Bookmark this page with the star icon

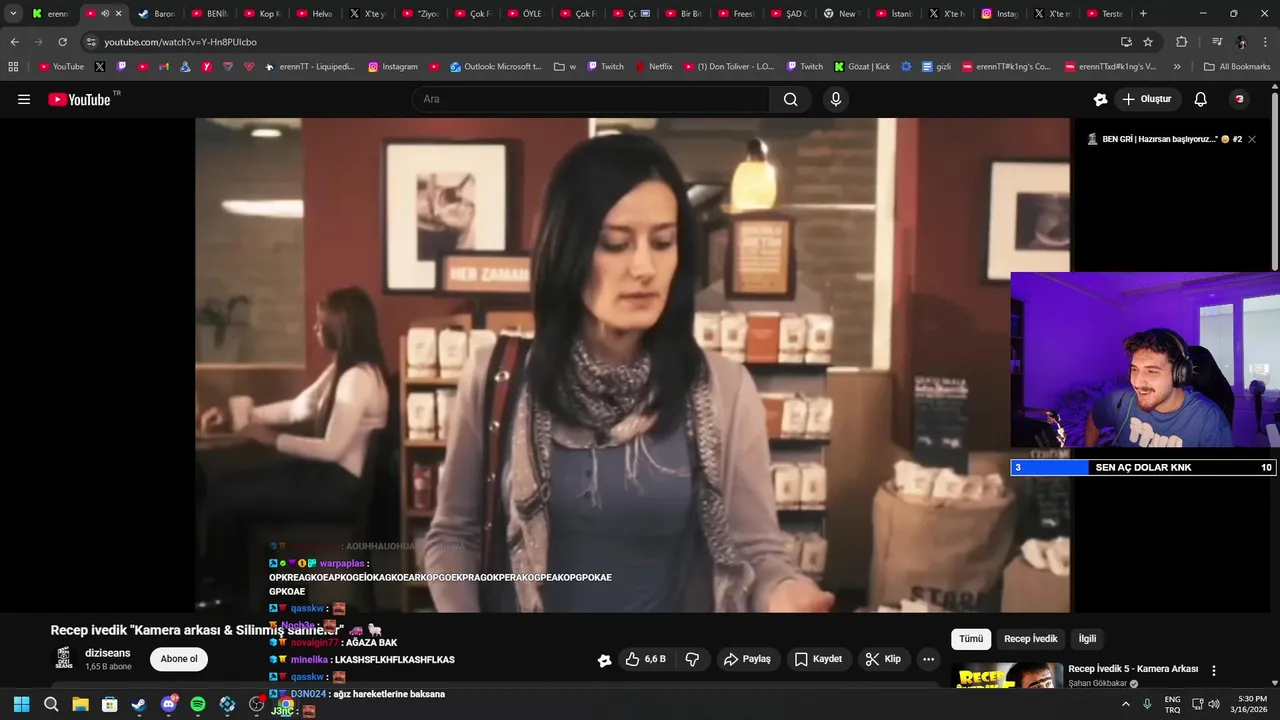tap(1148, 42)
